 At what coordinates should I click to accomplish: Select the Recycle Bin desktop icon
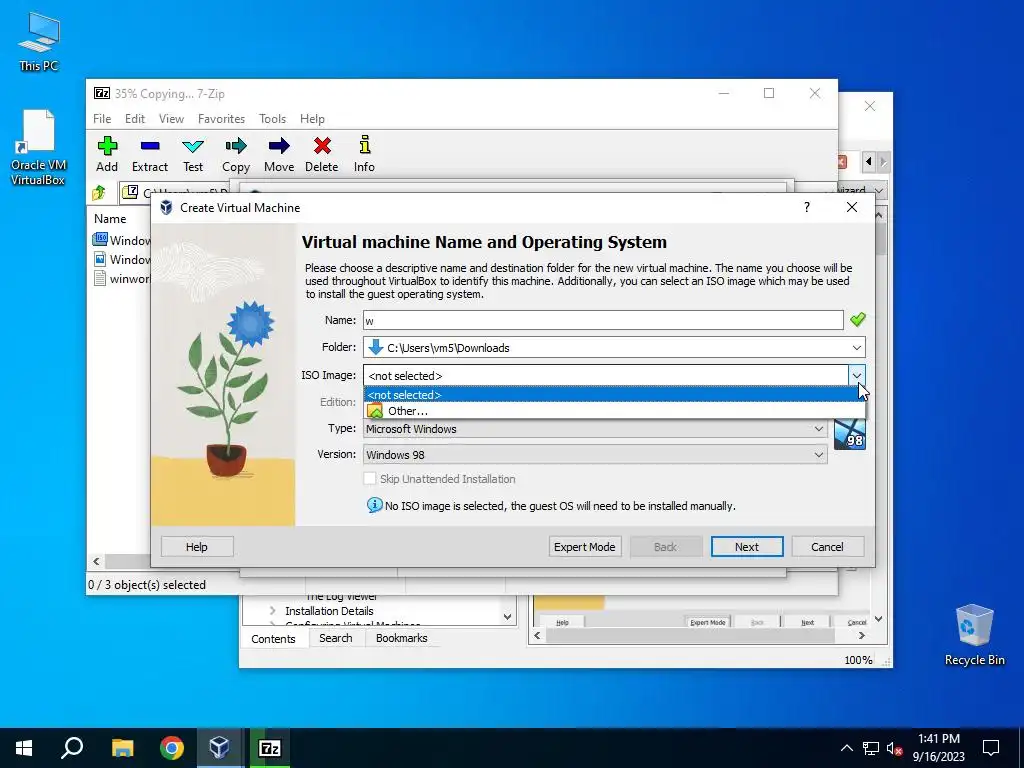pos(974,634)
